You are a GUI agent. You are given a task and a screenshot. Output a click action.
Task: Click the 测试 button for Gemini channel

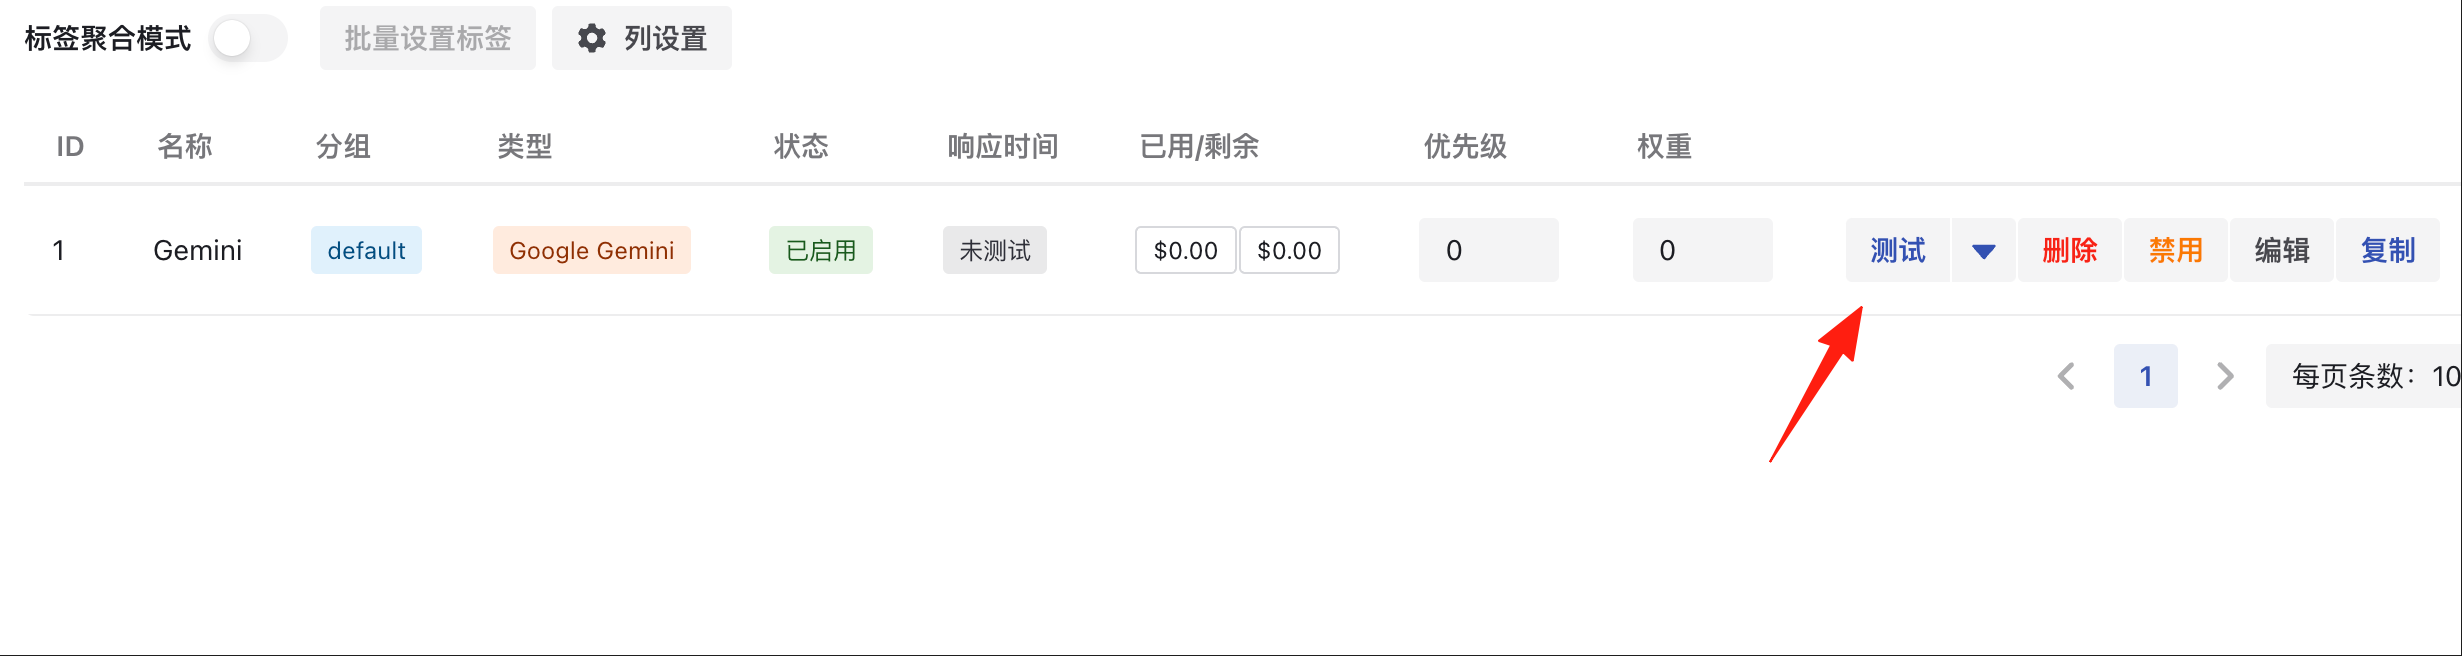(1898, 250)
